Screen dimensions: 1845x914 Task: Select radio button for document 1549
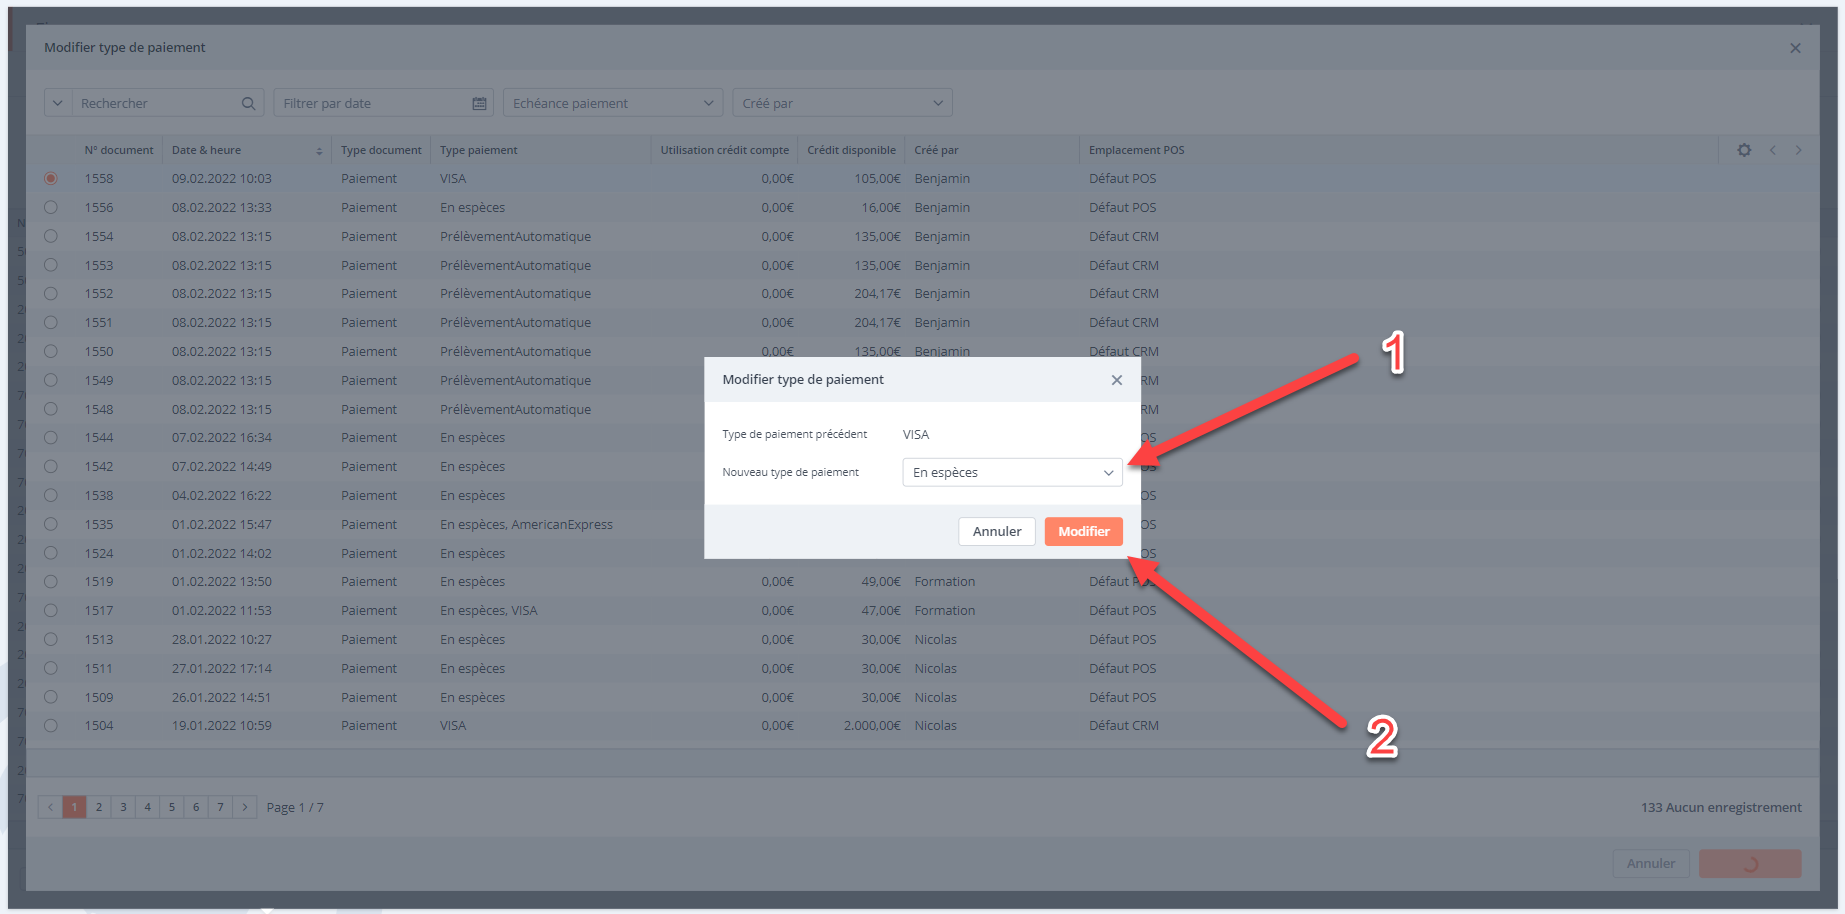(51, 380)
